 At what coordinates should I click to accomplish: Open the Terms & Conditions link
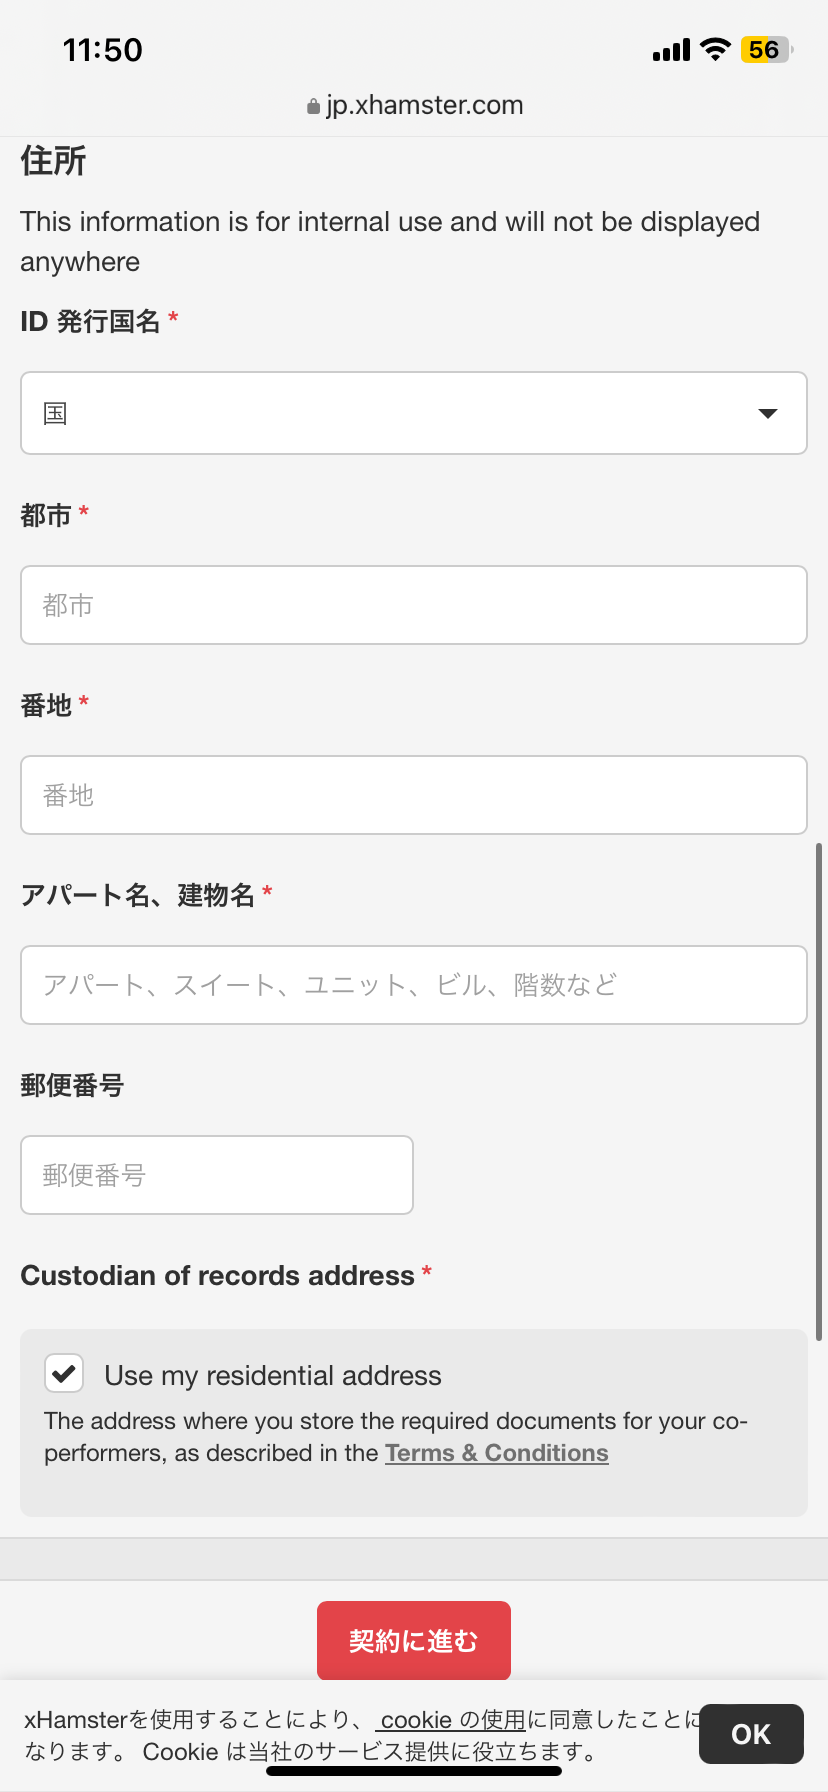coord(497,1453)
